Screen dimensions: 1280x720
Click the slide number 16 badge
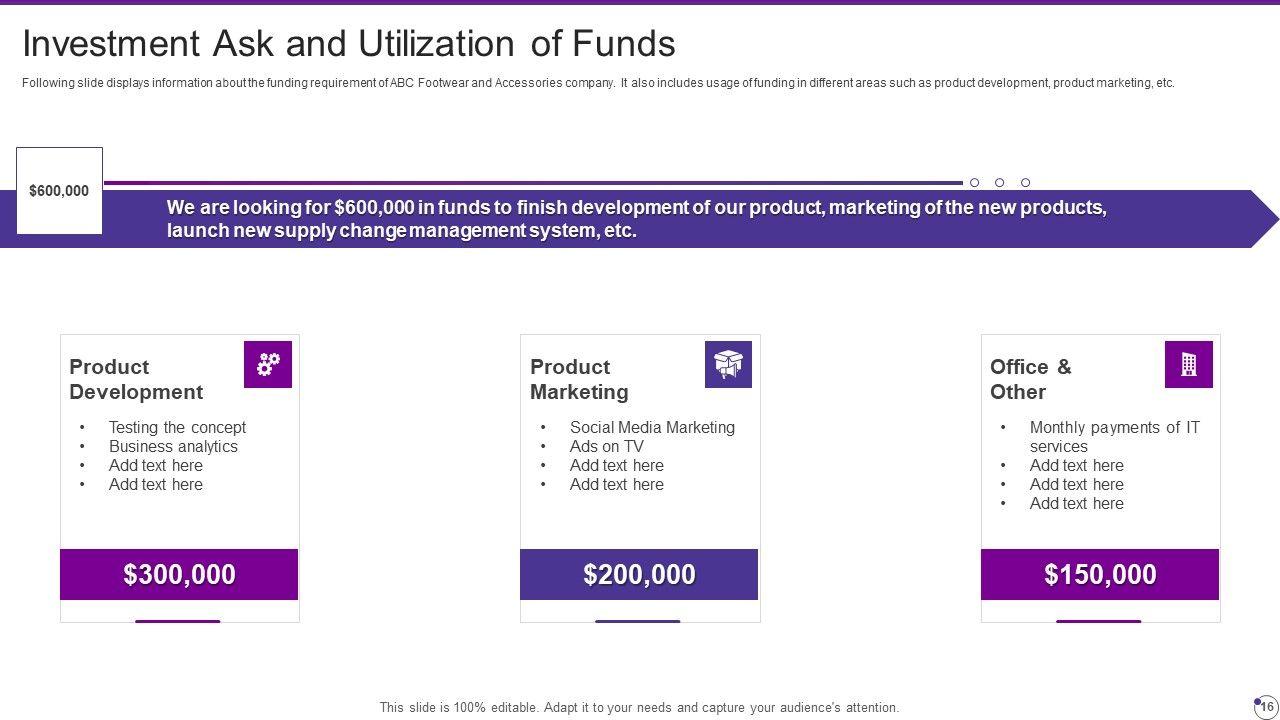tap(1266, 705)
